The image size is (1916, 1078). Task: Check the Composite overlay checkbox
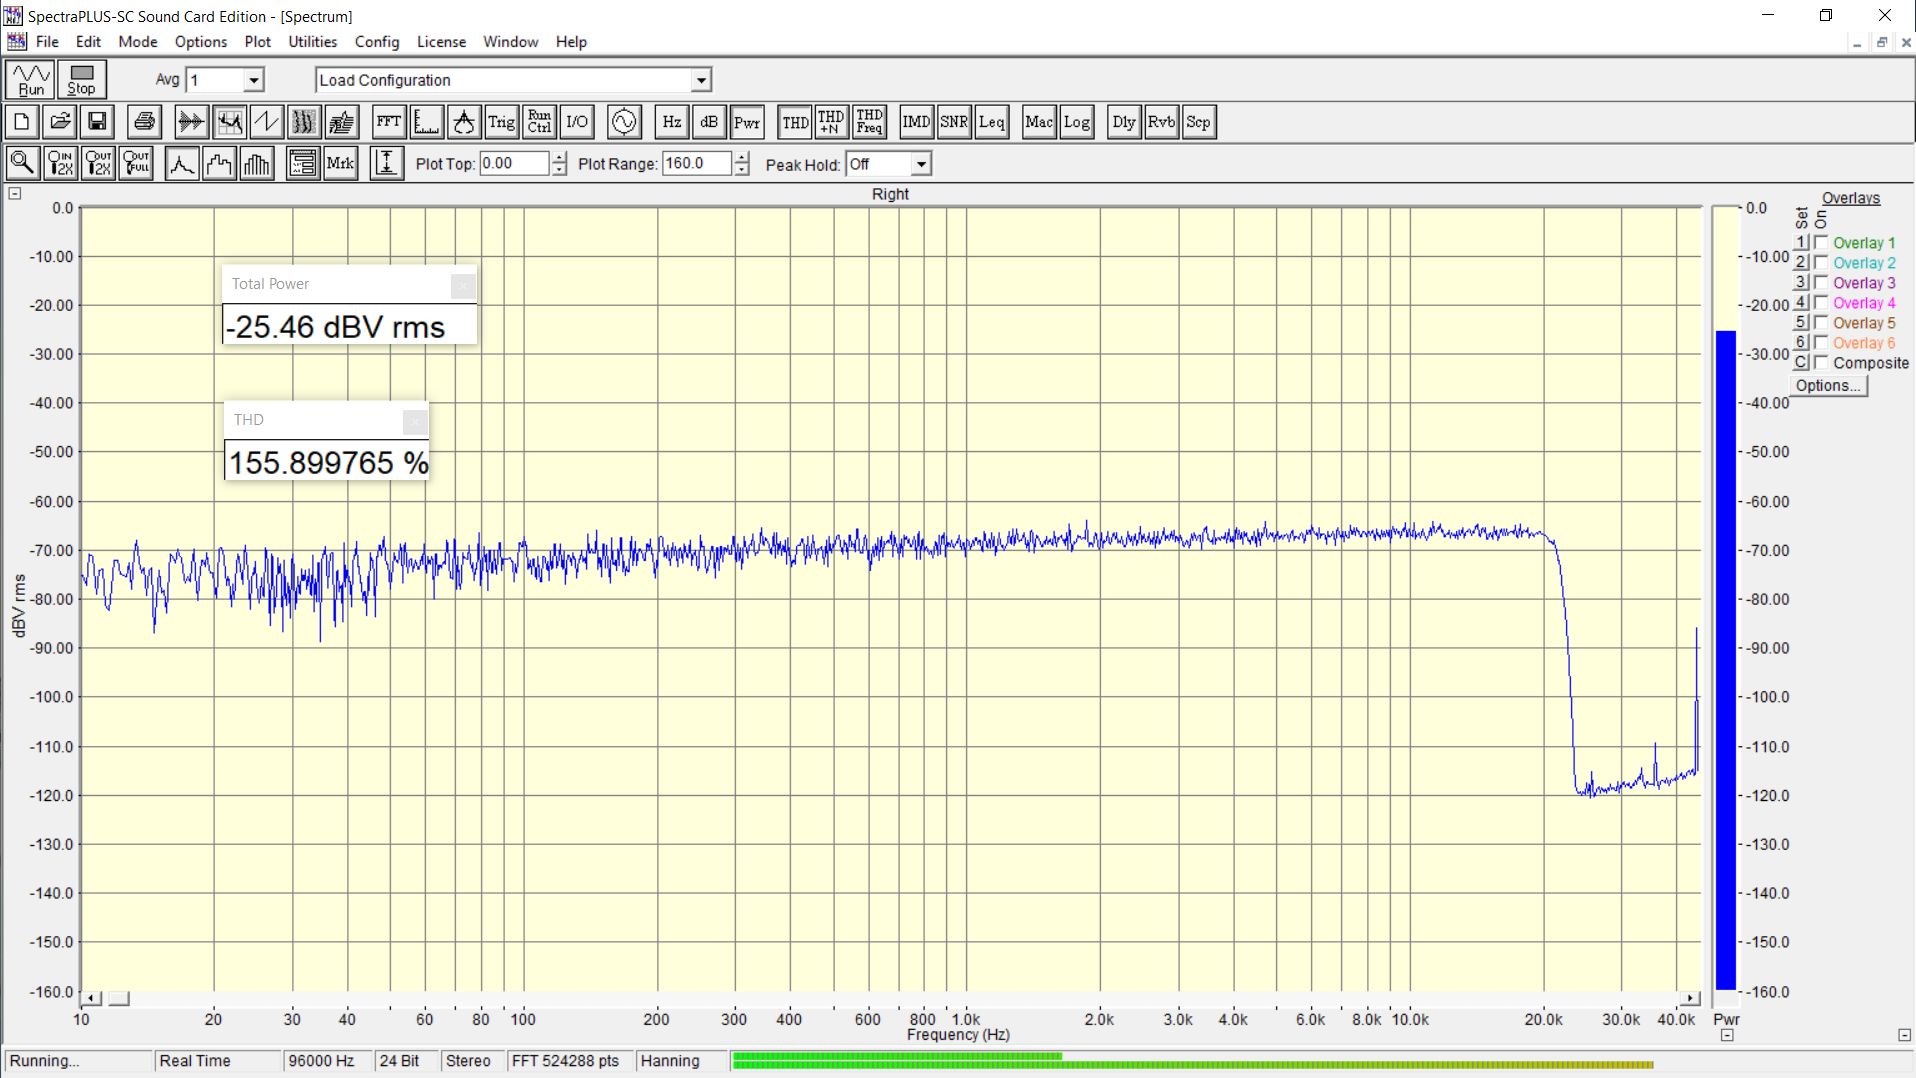click(1821, 363)
